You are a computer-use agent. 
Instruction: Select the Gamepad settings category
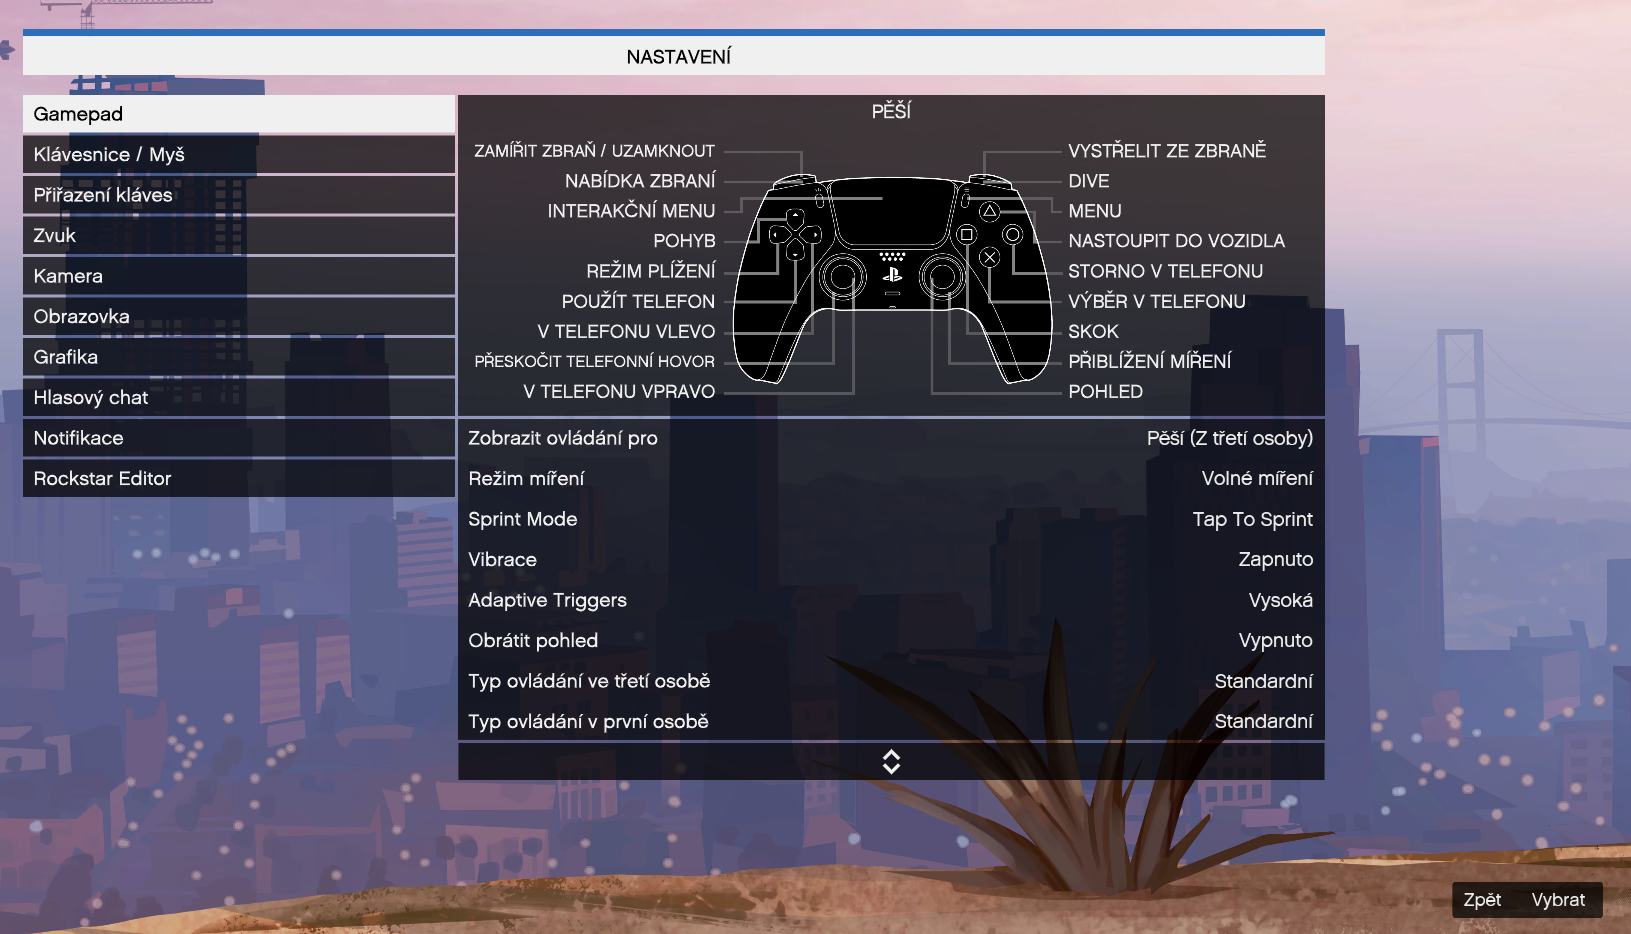239,114
